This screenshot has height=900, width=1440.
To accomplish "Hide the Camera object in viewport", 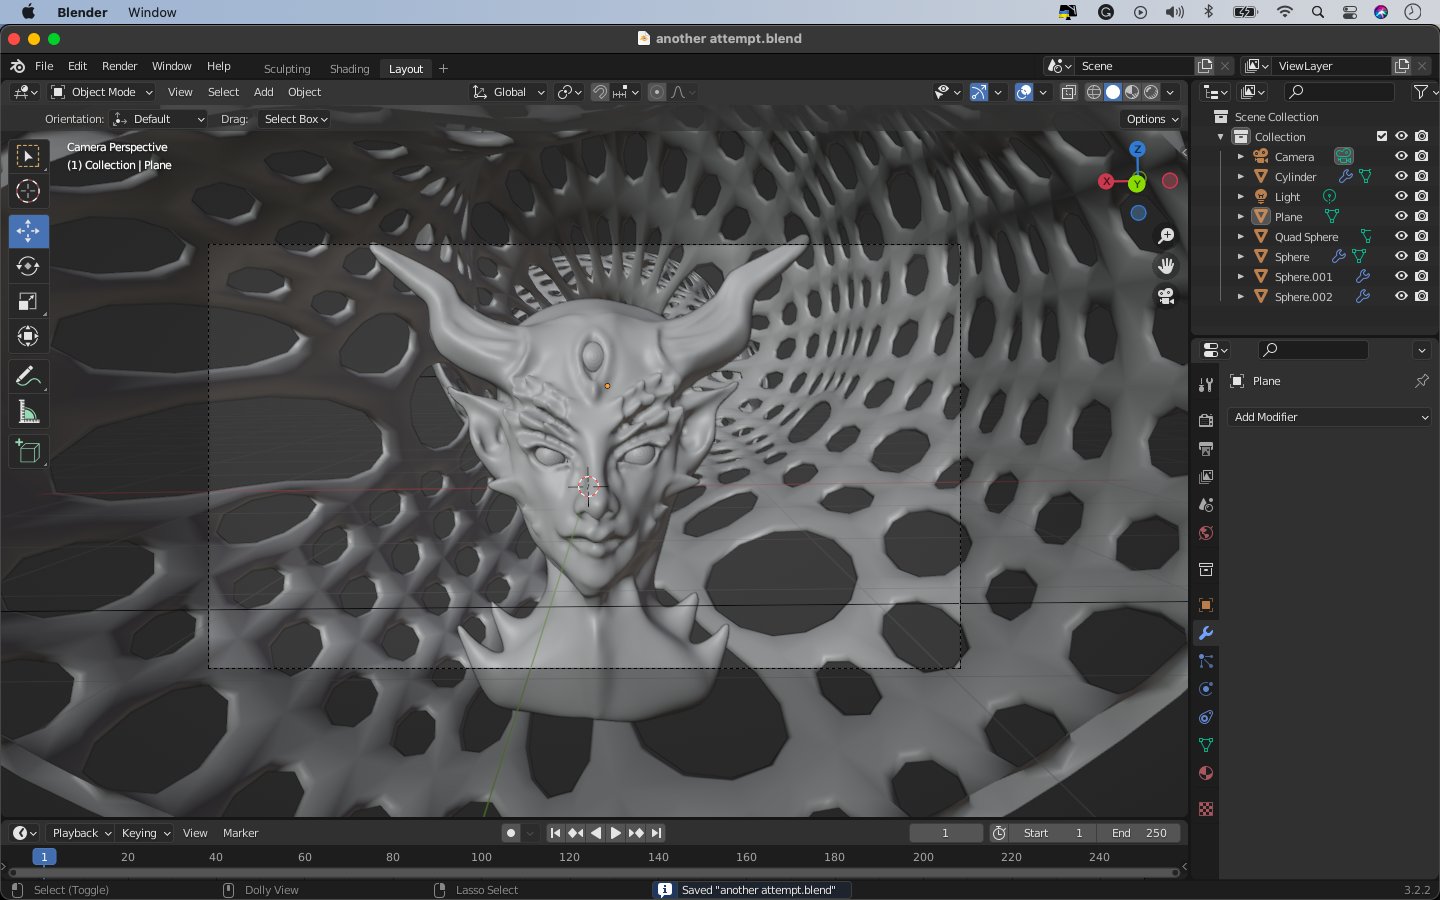I will pyautogui.click(x=1402, y=156).
